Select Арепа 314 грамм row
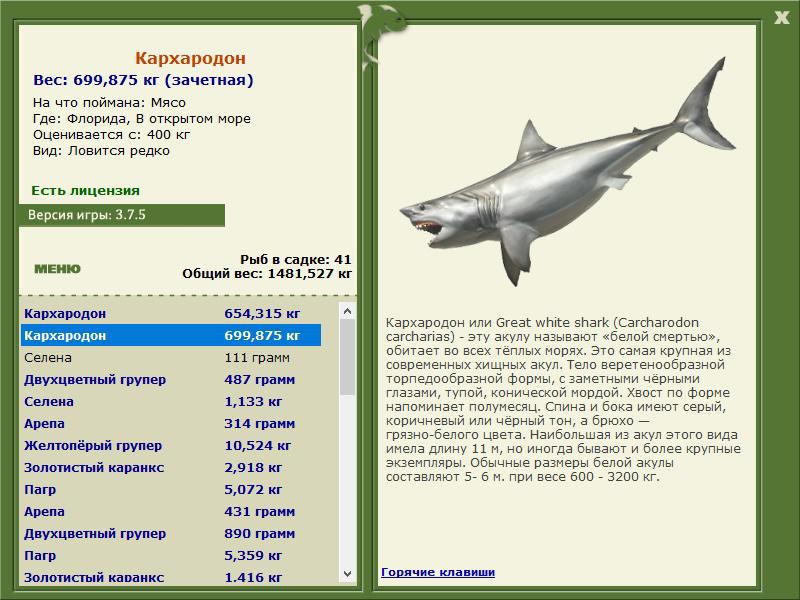This screenshot has height=600, width=800. 171,423
